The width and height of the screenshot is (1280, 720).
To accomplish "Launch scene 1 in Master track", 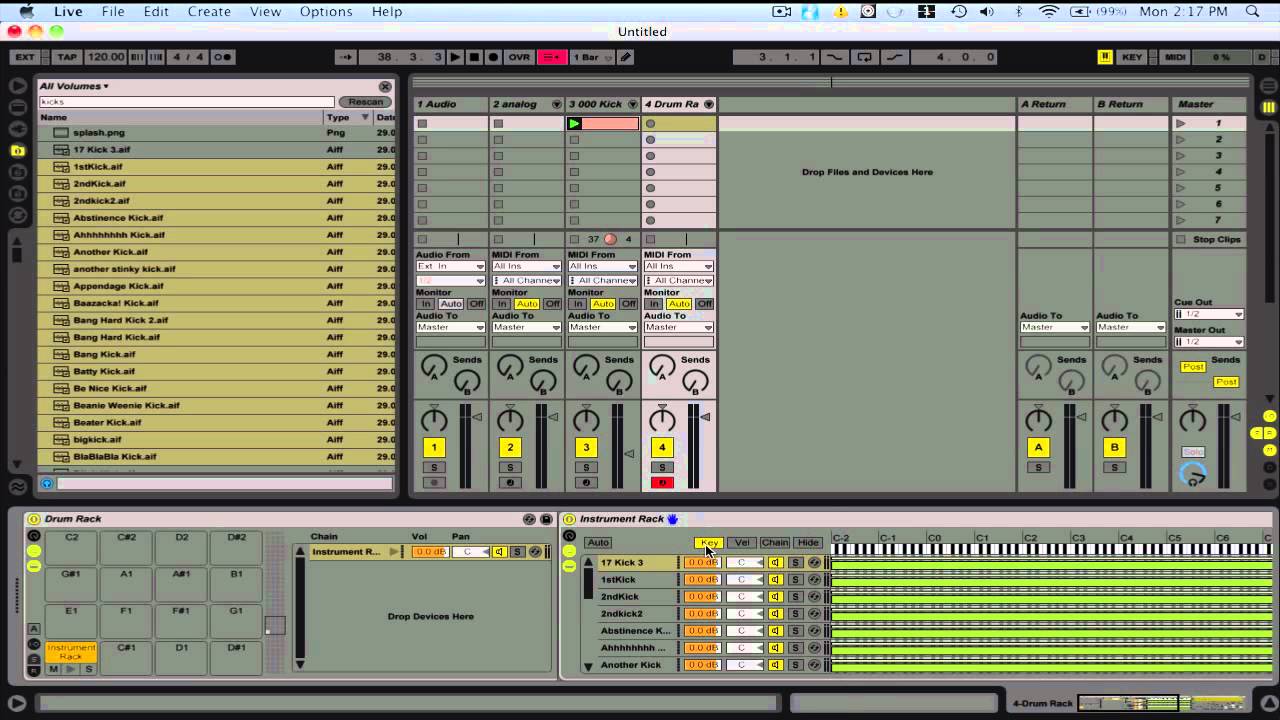I will pyautogui.click(x=1181, y=124).
